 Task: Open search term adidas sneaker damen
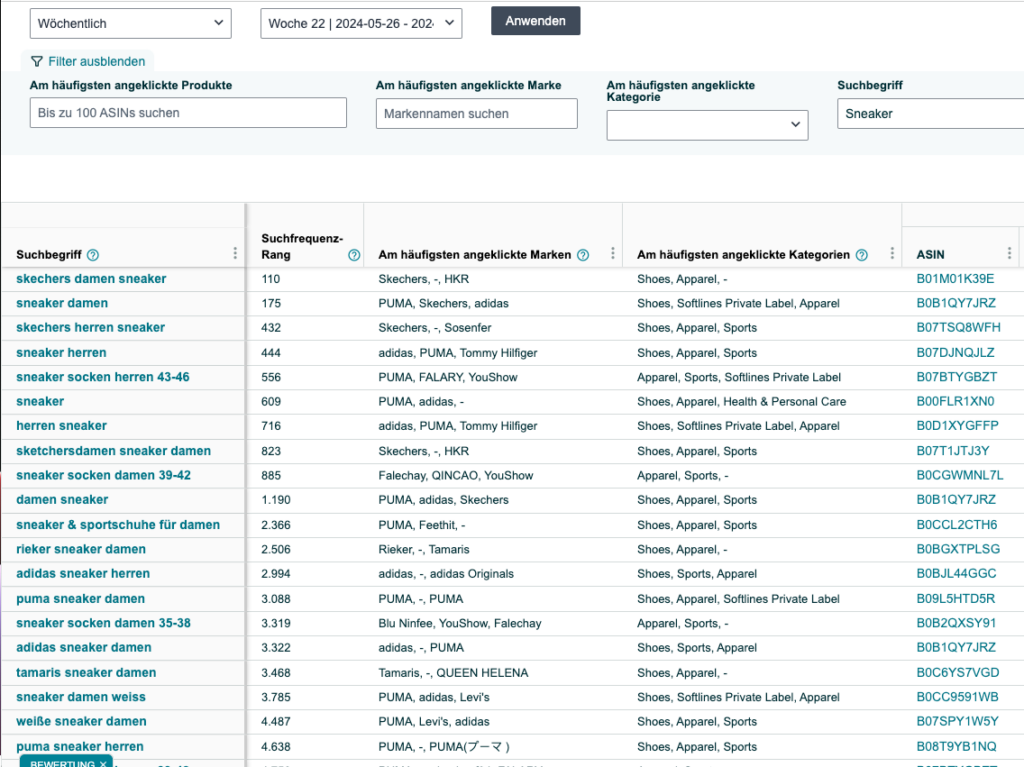[84, 647]
